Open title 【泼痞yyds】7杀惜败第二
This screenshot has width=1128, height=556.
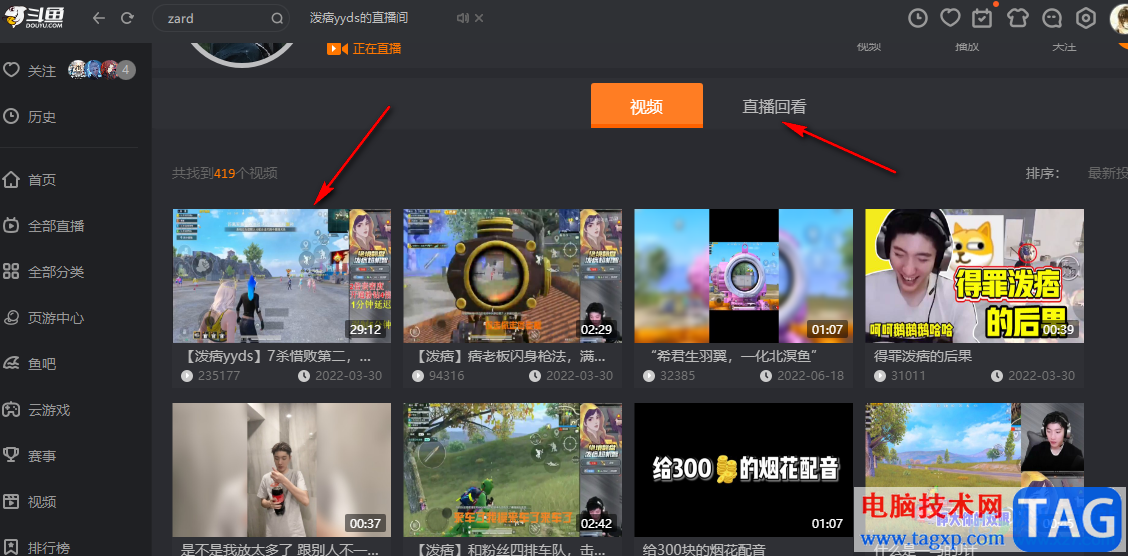coord(275,356)
